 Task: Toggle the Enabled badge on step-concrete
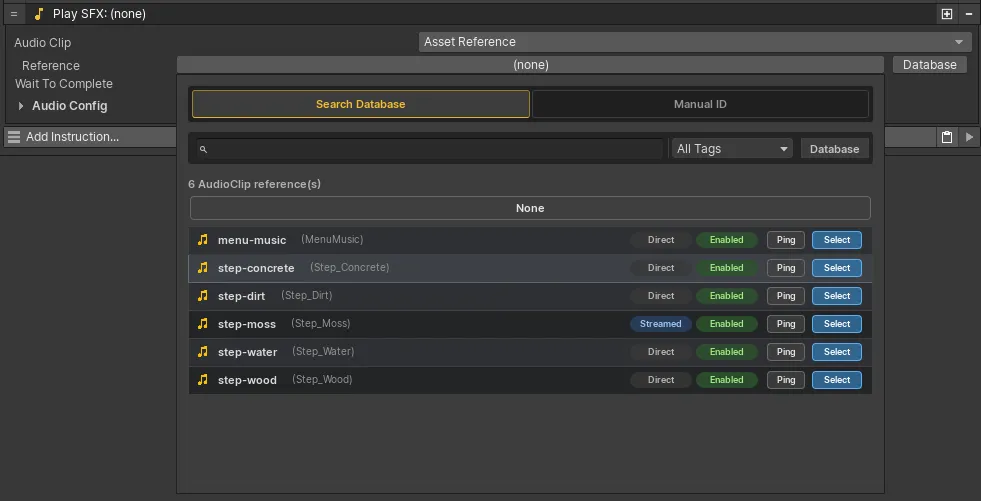pos(726,268)
